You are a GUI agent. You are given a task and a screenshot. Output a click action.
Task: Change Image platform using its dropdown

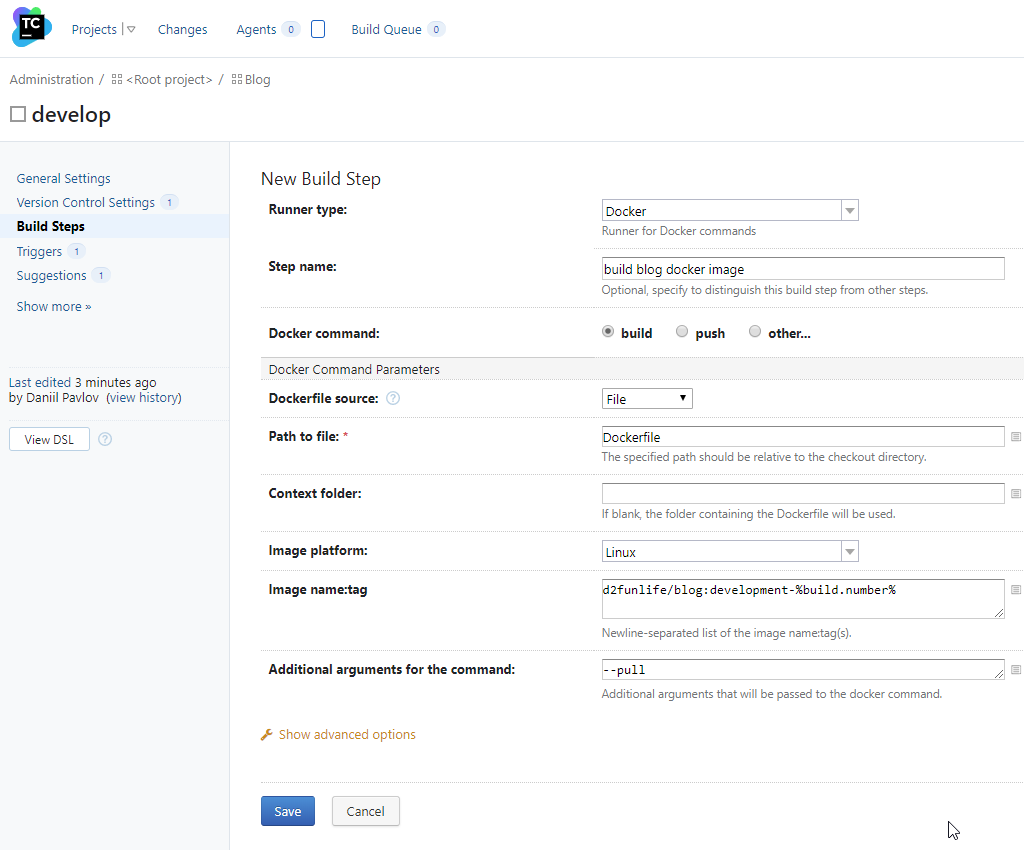click(x=849, y=551)
